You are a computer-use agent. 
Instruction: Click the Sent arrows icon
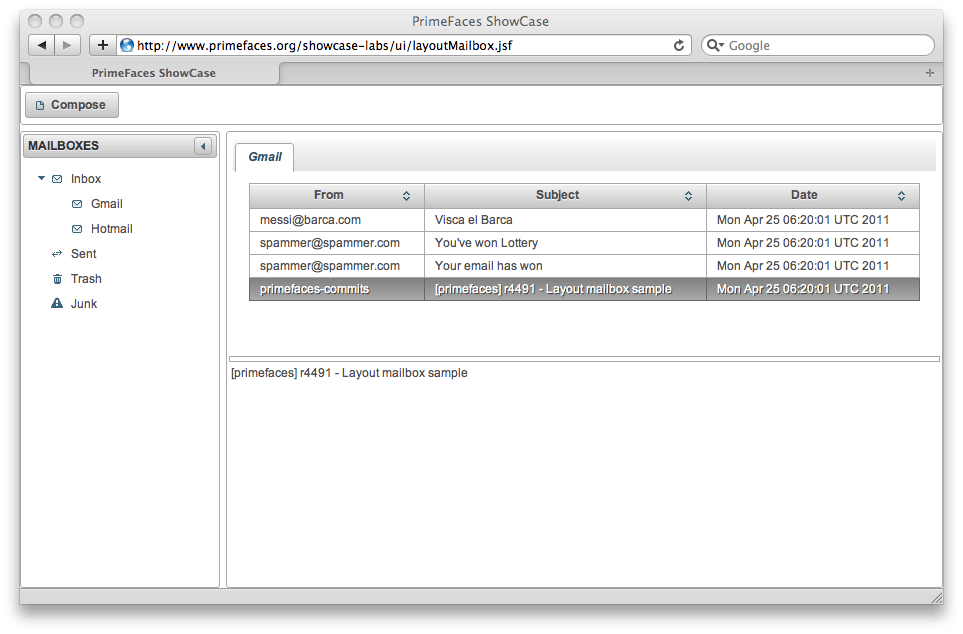(57, 254)
